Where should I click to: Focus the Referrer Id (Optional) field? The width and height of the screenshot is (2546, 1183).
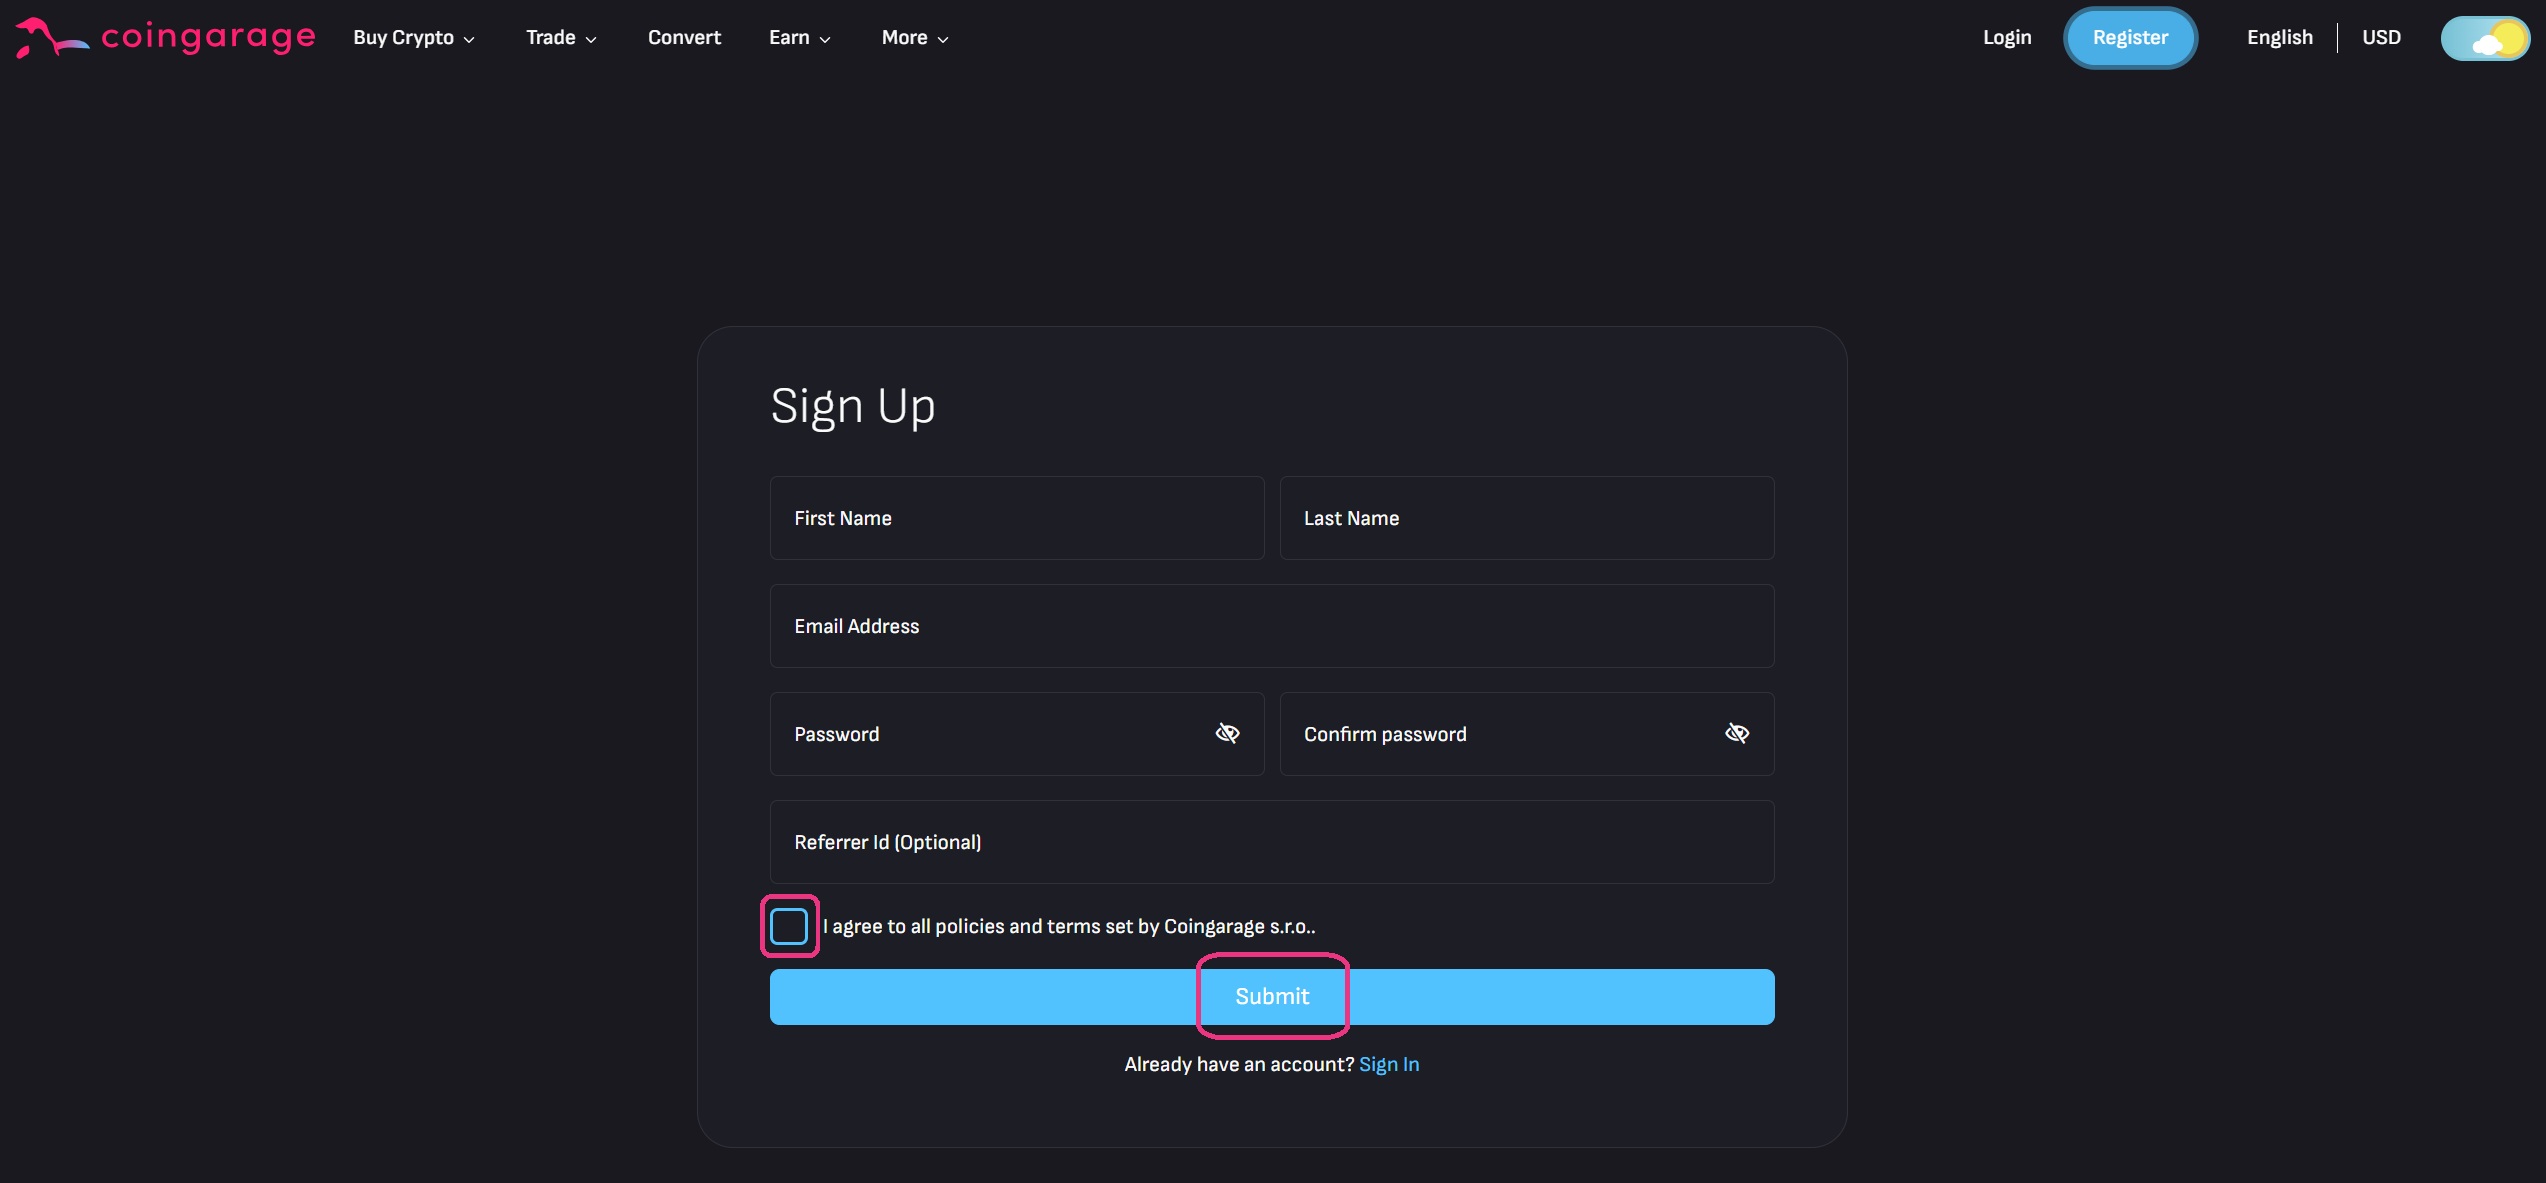1272,842
